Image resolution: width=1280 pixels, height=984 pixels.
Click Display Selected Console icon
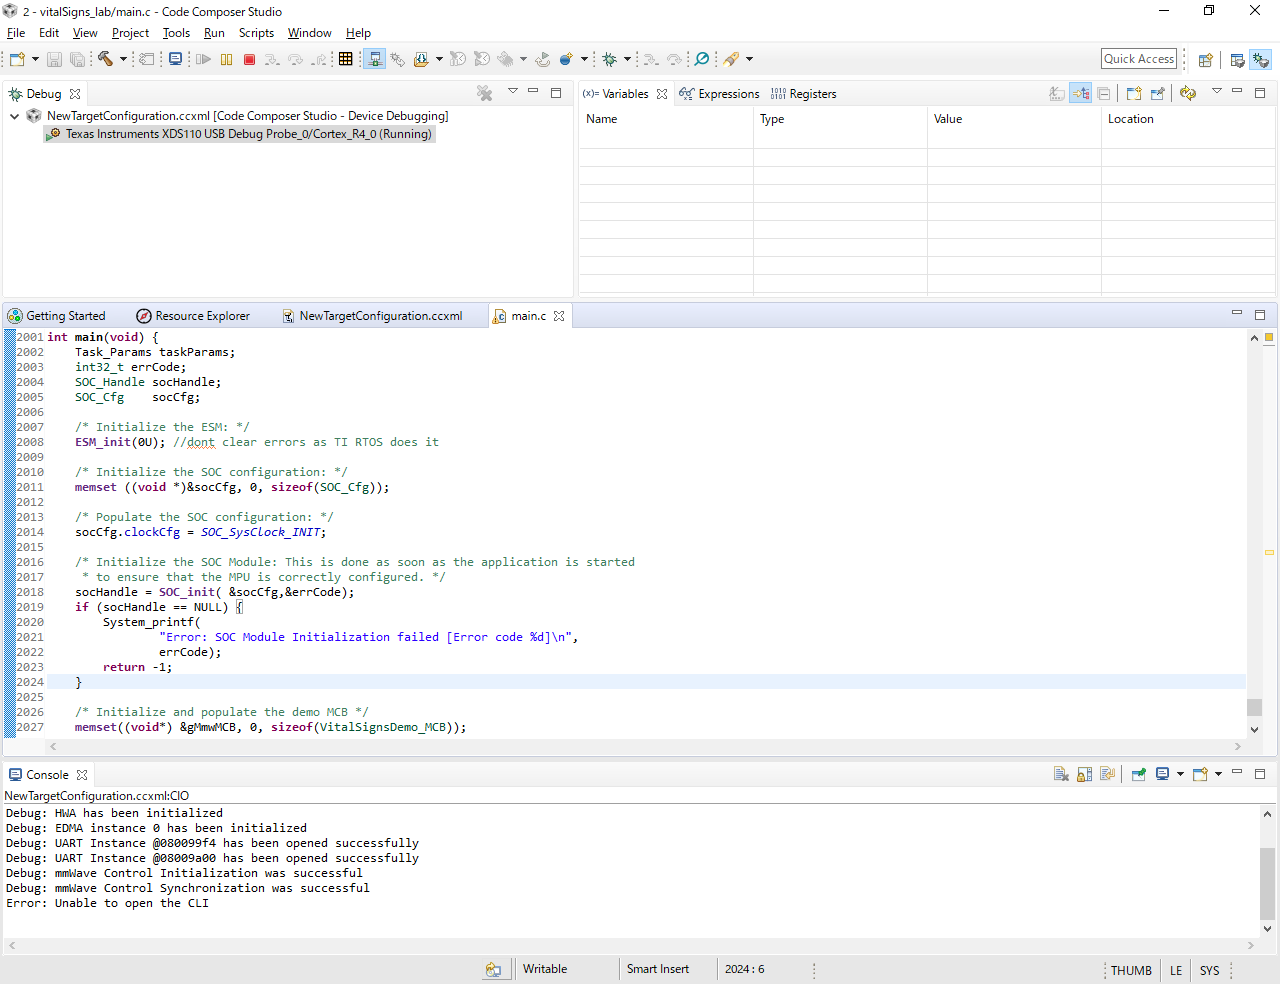pyautogui.click(x=1163, y=774)
